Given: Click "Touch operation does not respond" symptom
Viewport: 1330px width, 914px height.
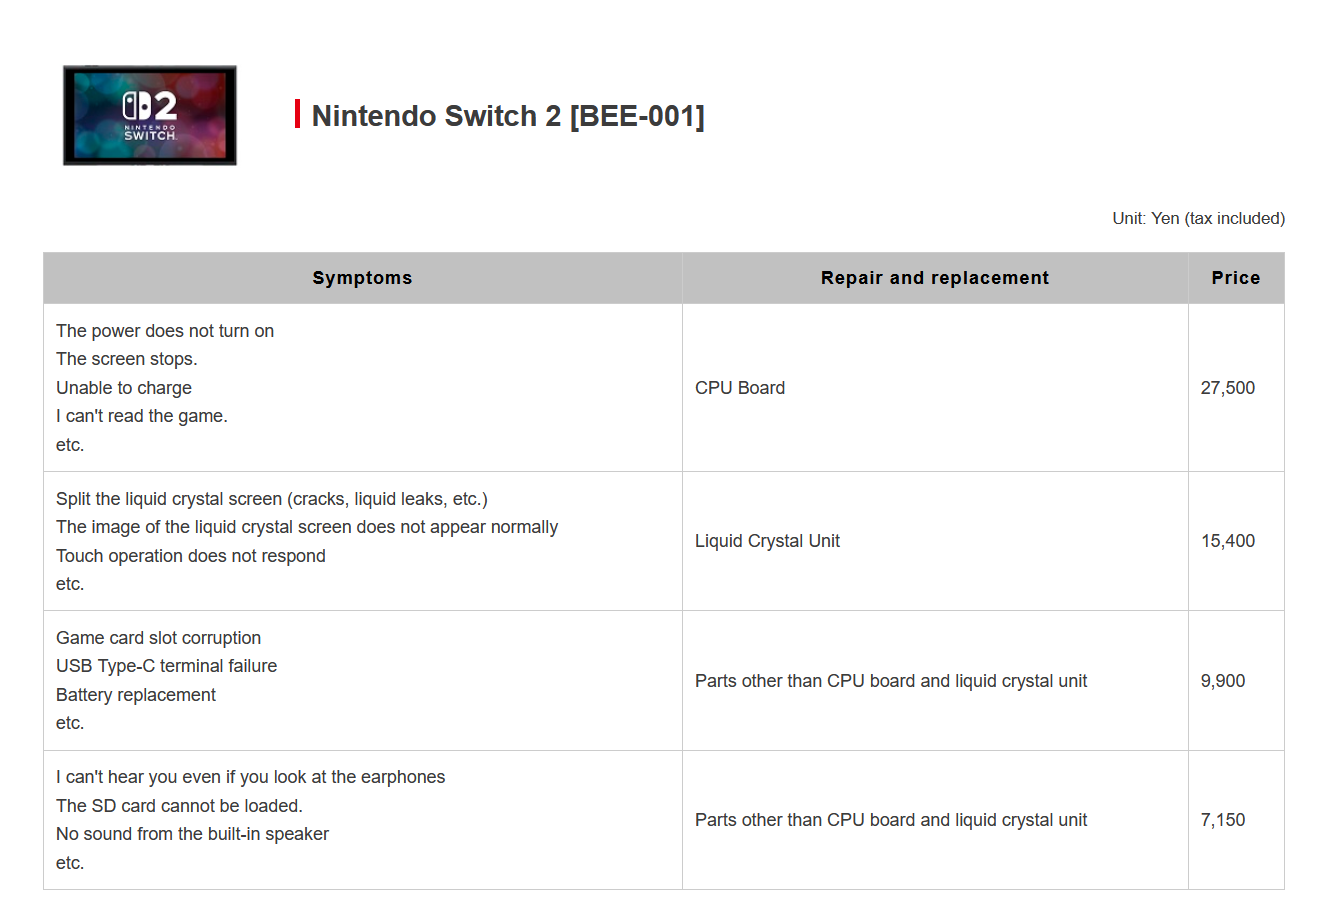Looking at the screenshot, I should 191,556.
